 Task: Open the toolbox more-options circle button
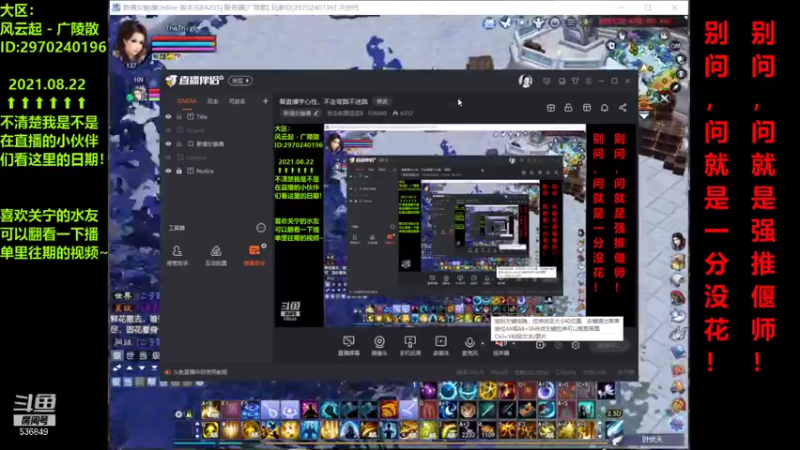click(261, 228)
